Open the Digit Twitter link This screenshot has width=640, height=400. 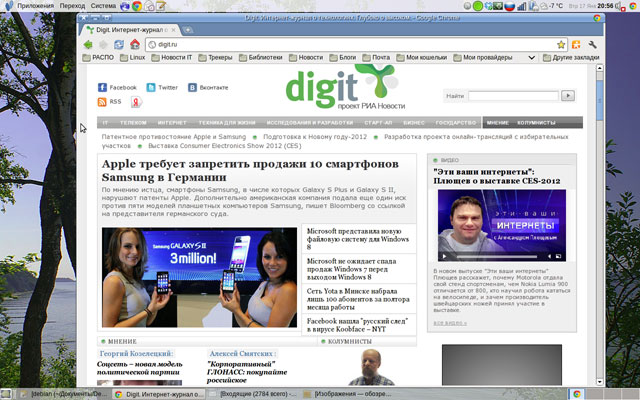(162, 87)
